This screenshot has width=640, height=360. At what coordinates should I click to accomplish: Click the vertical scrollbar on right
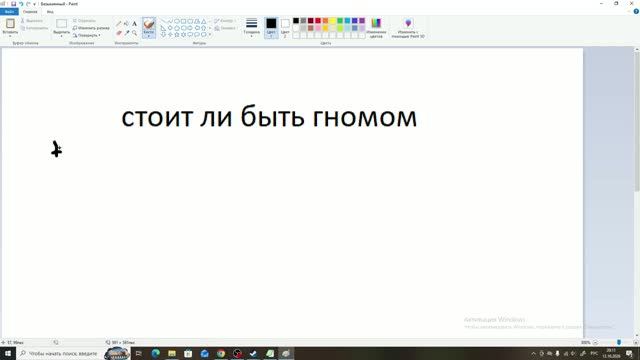(x=637, y=122)
